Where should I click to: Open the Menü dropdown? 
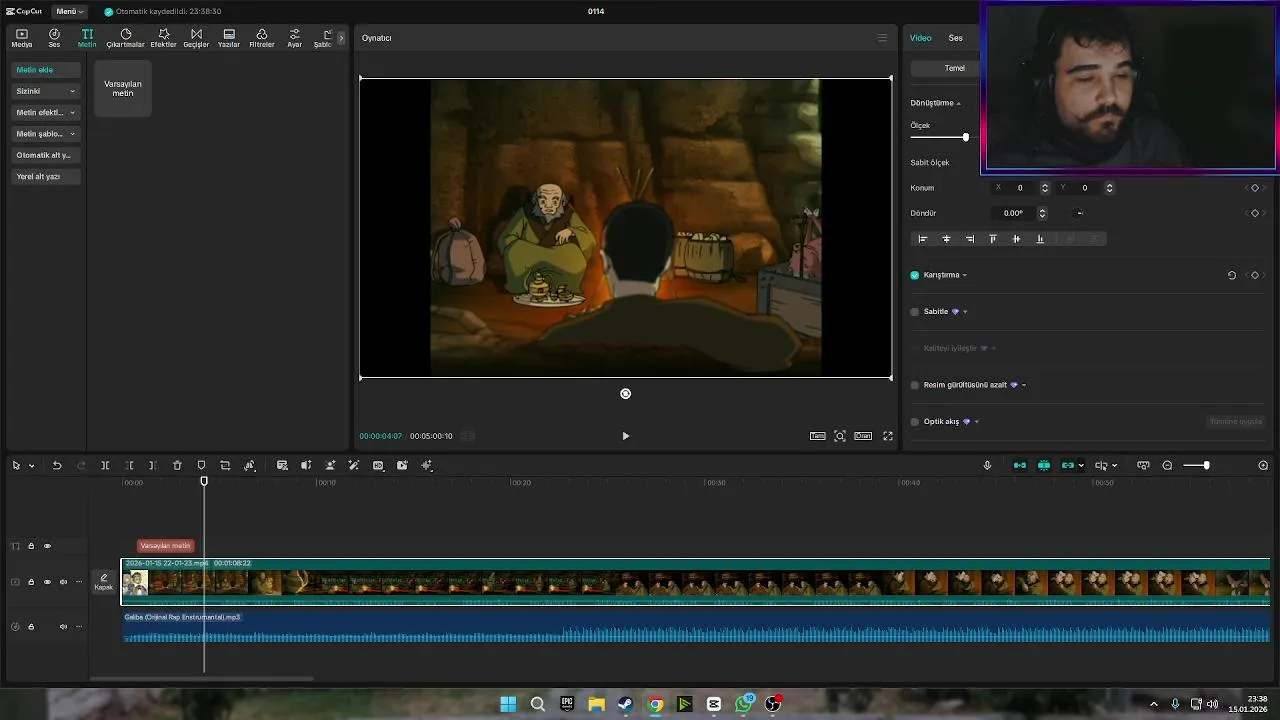(x=68, y=11)
